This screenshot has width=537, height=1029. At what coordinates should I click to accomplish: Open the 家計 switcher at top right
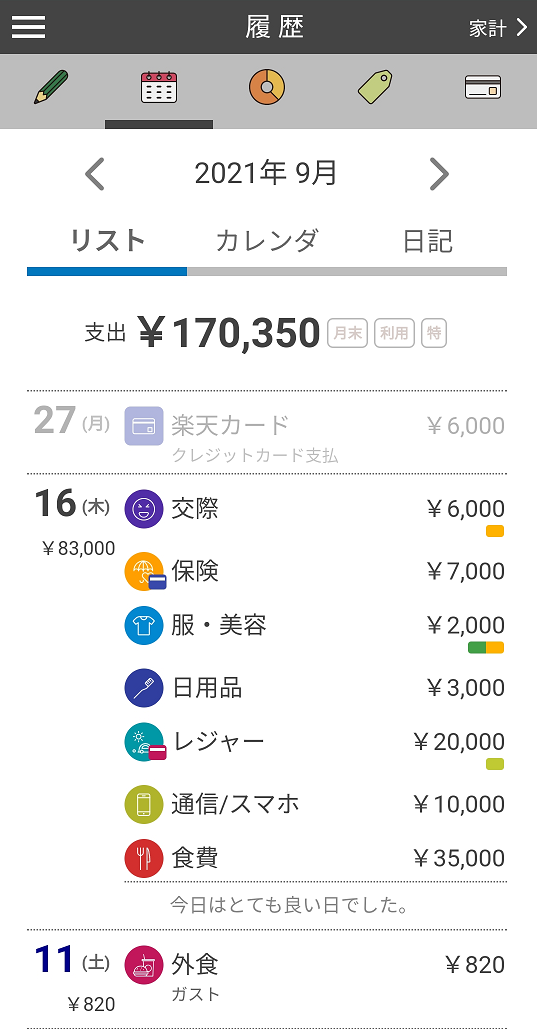[x=499, y=28]
